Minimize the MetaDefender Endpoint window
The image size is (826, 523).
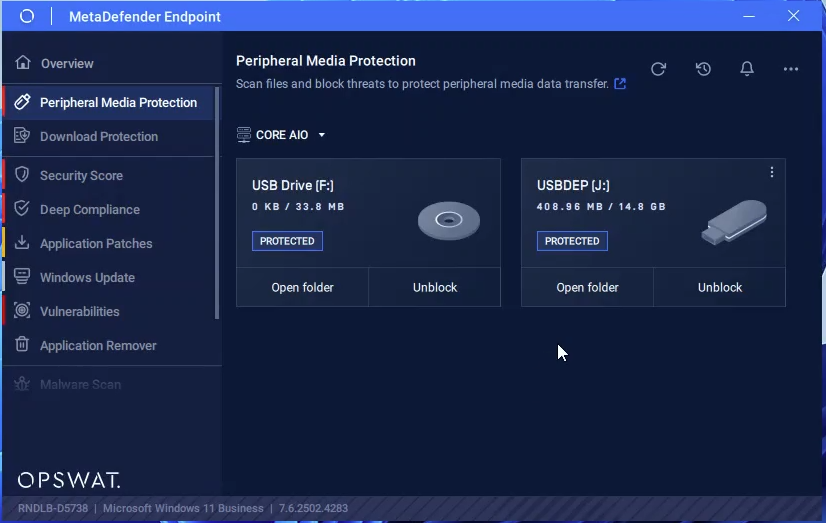click(x=749, y=16)
